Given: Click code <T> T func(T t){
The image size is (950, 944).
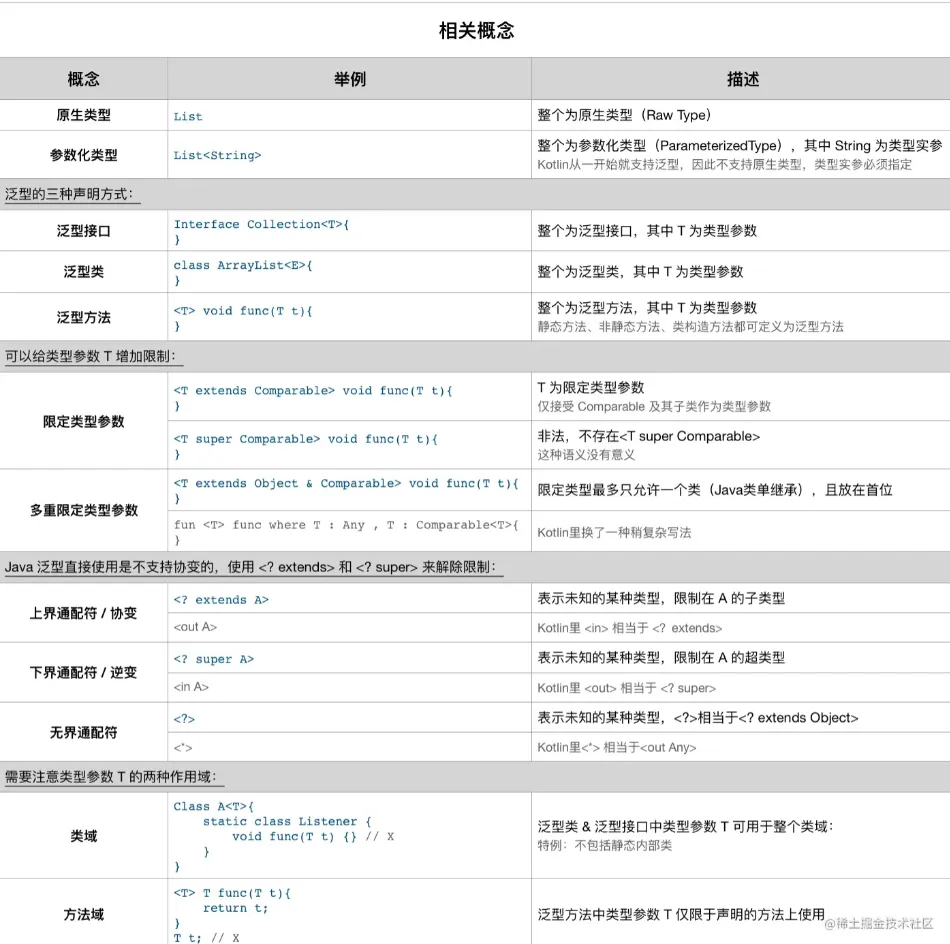Looking at the screenshot, I should tap(232, 893).
